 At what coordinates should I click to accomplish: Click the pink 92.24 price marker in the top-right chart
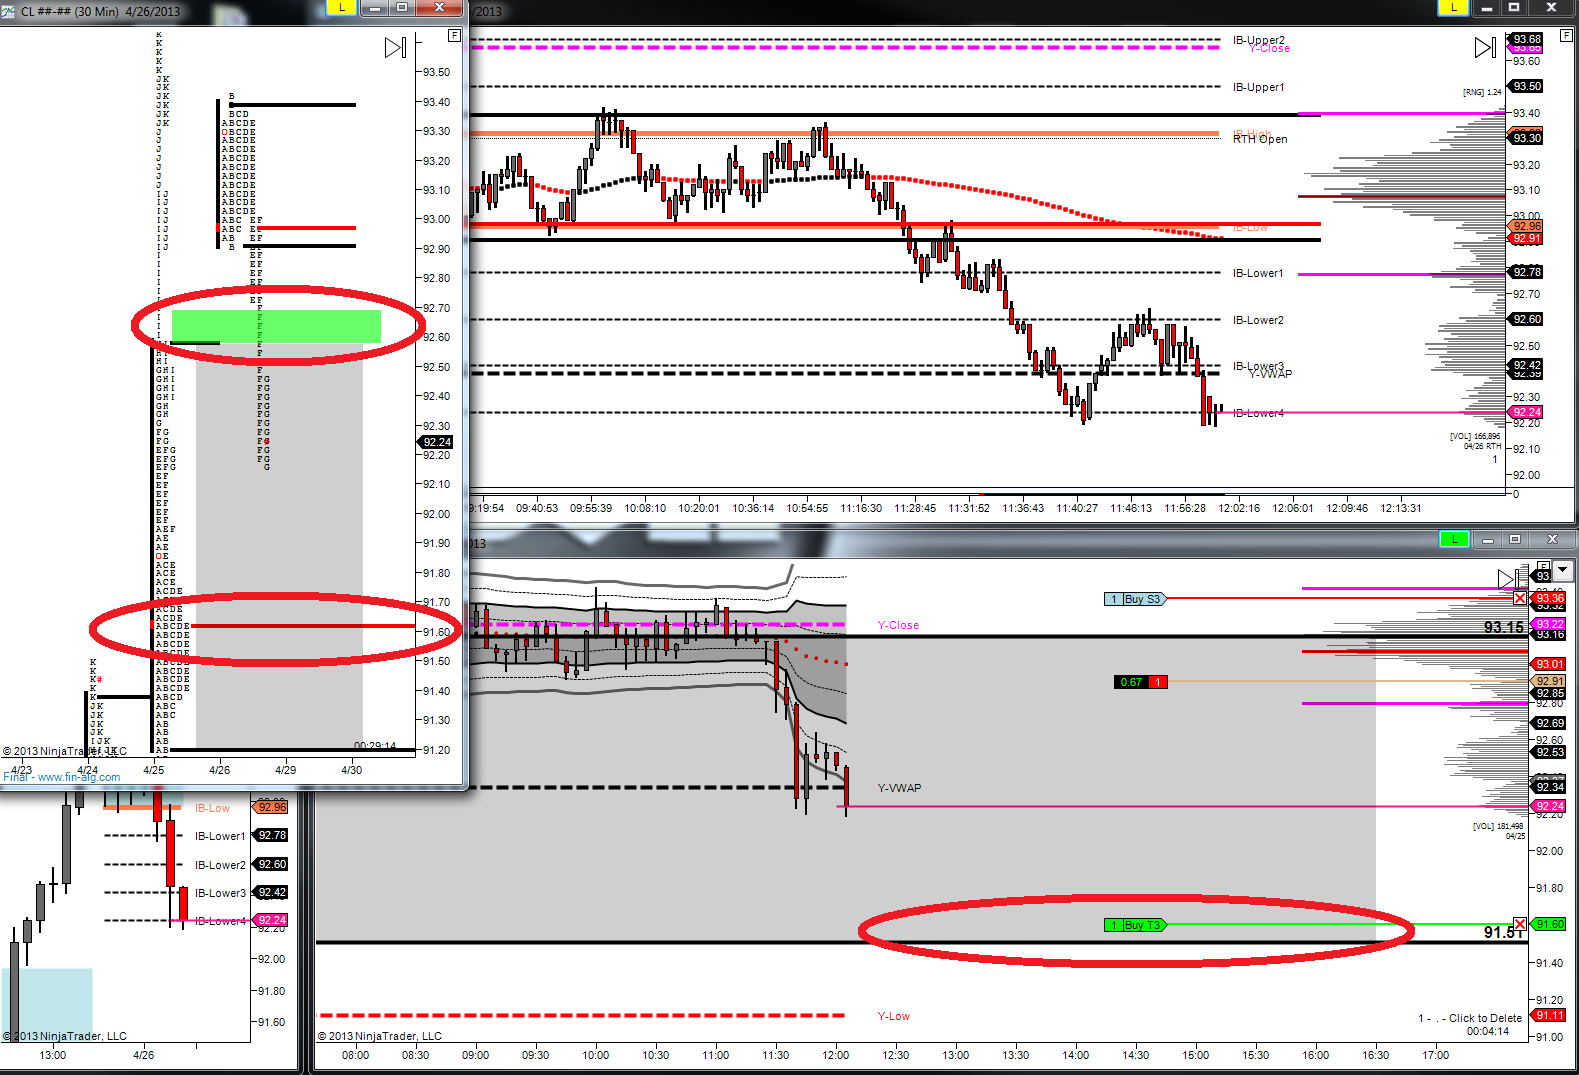[x=1526, y=412]
